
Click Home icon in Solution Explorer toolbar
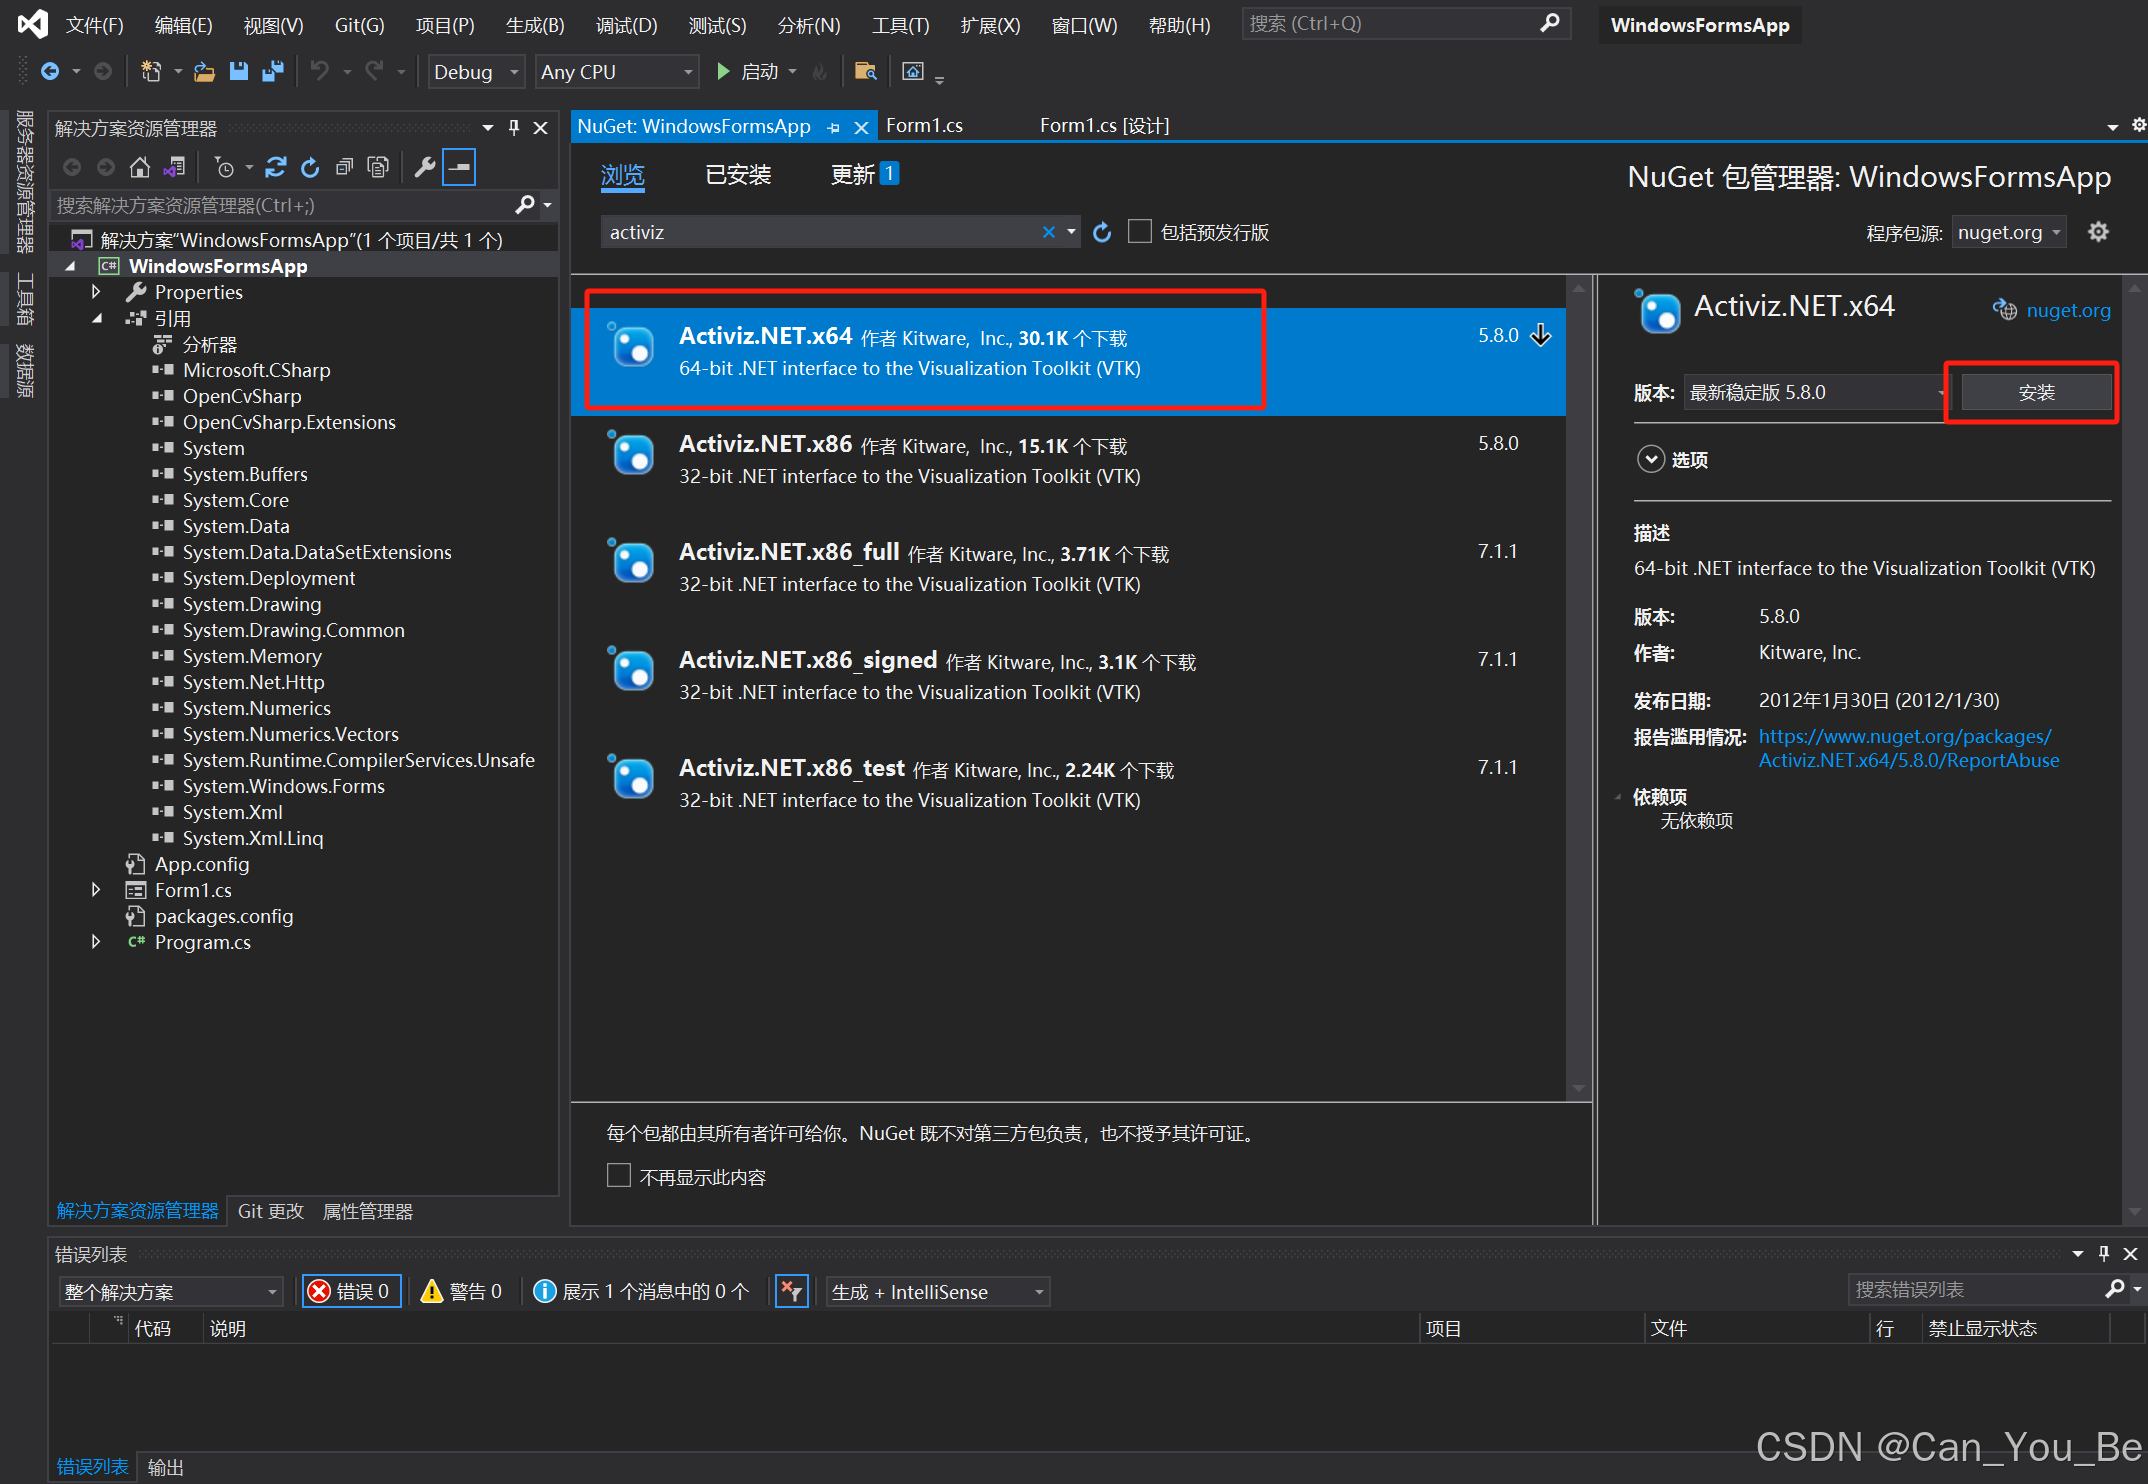click(x=140, y=168)
